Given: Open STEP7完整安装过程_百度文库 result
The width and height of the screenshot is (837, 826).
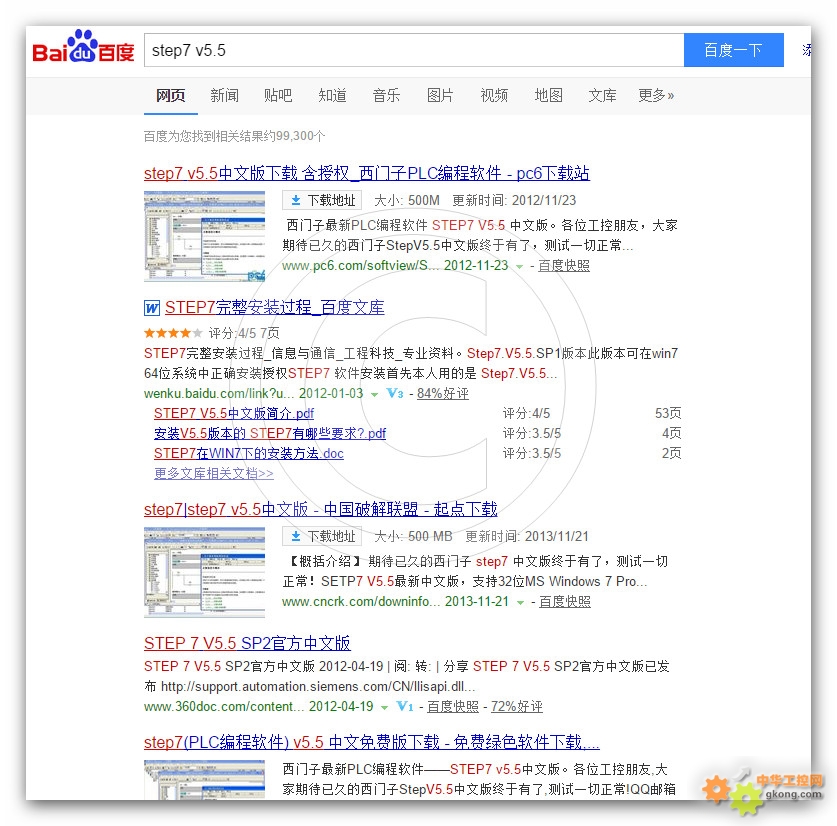Looking at the screenshot, I should pyautogui.click(x=274, y=307).
